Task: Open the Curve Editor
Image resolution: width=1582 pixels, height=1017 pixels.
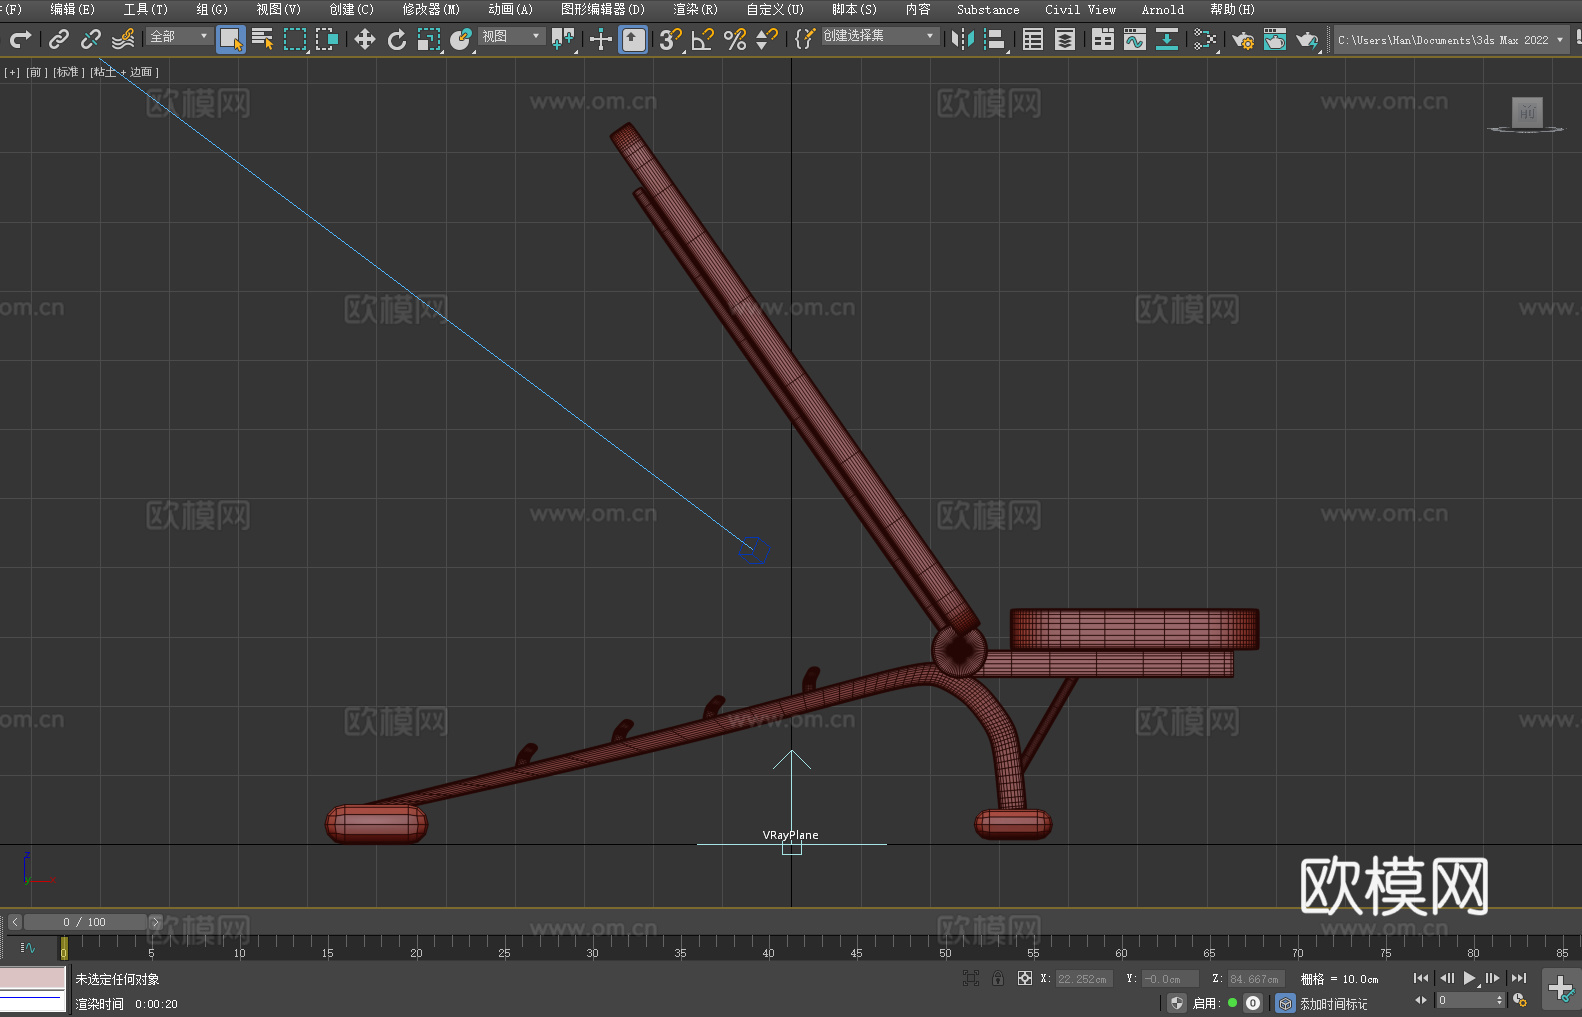Action: click(x=1135, y=39)
